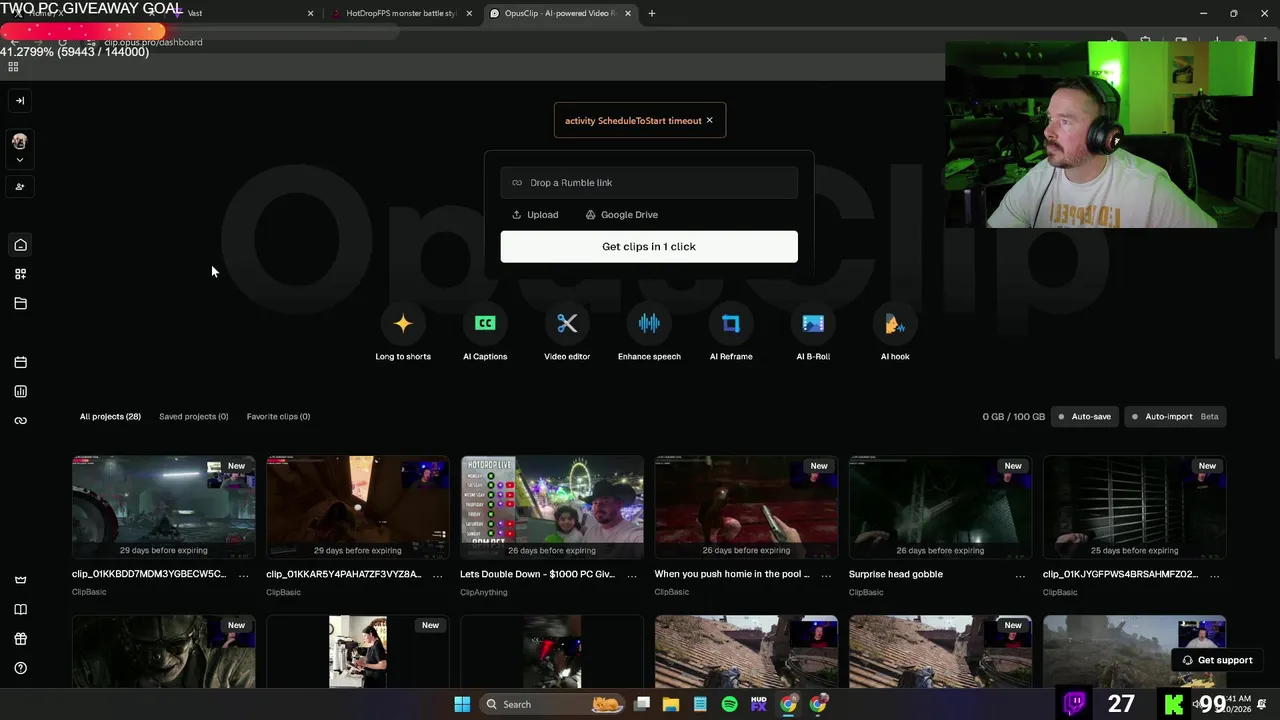Click the ClipAnything label under Lets Double Down
Image resolution: width=1280 pixels, height=720 pixels.
(484, 592)
